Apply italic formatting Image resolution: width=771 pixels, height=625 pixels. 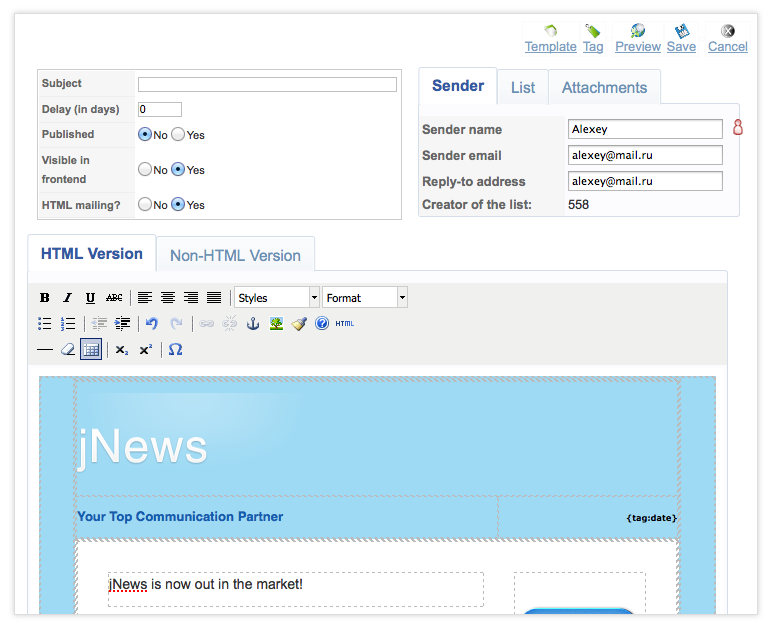click(67, 298)
